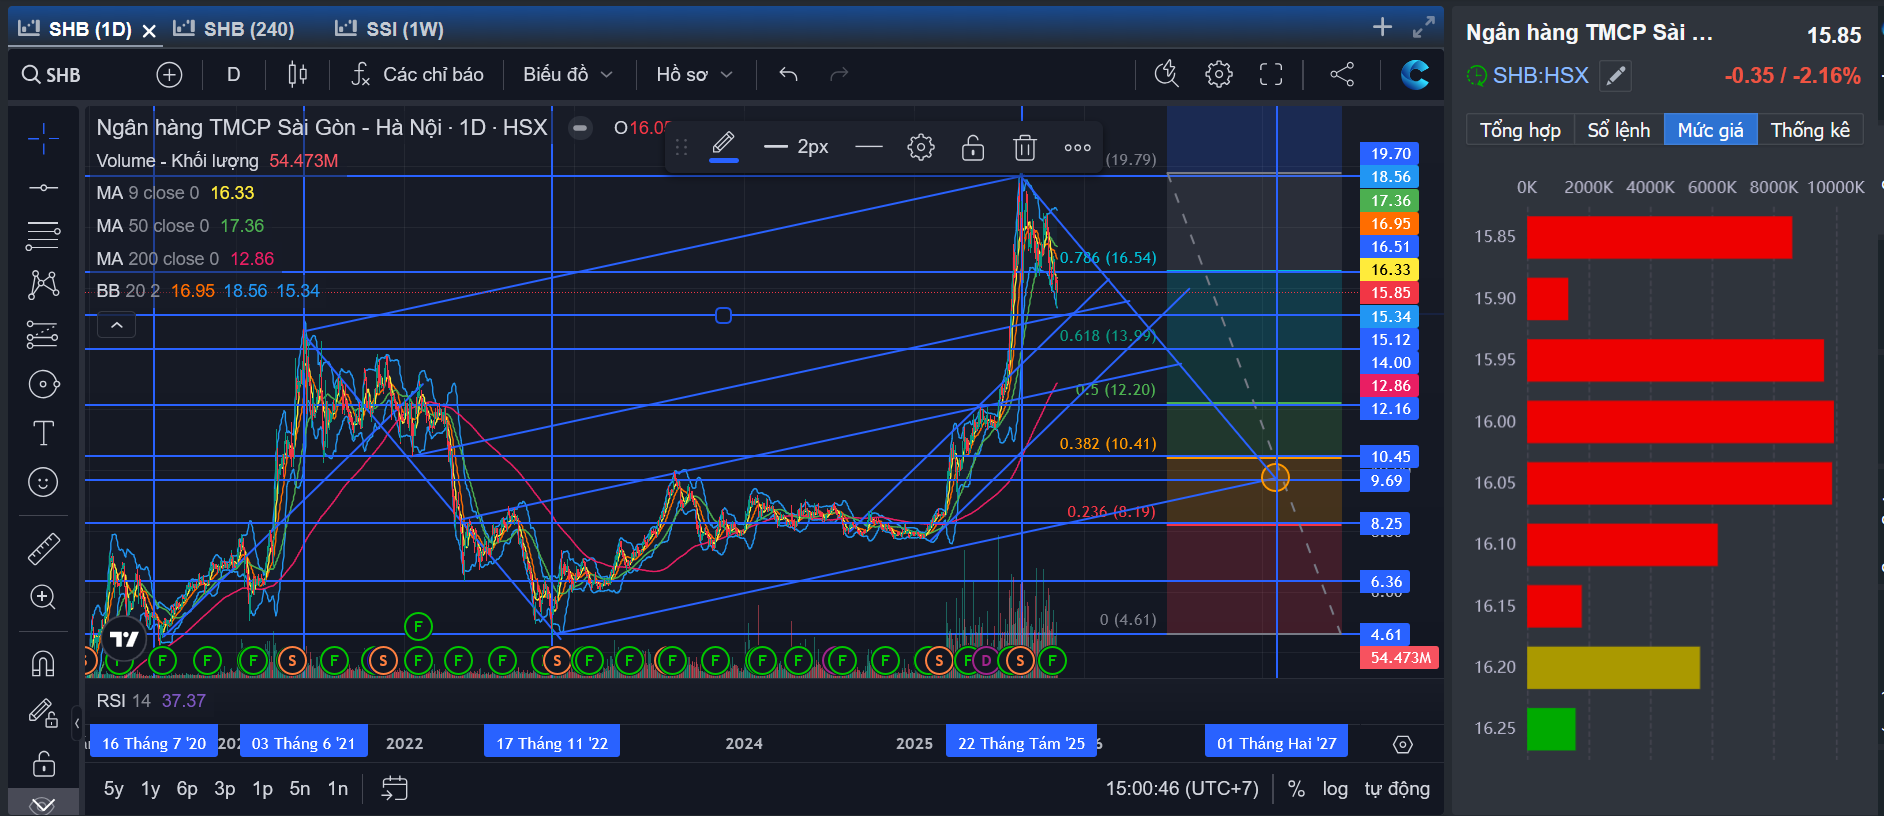Viewport: 1884px width, 816px height.
Task: Delete the selected line with trash icon
Action: [1025, 148]
